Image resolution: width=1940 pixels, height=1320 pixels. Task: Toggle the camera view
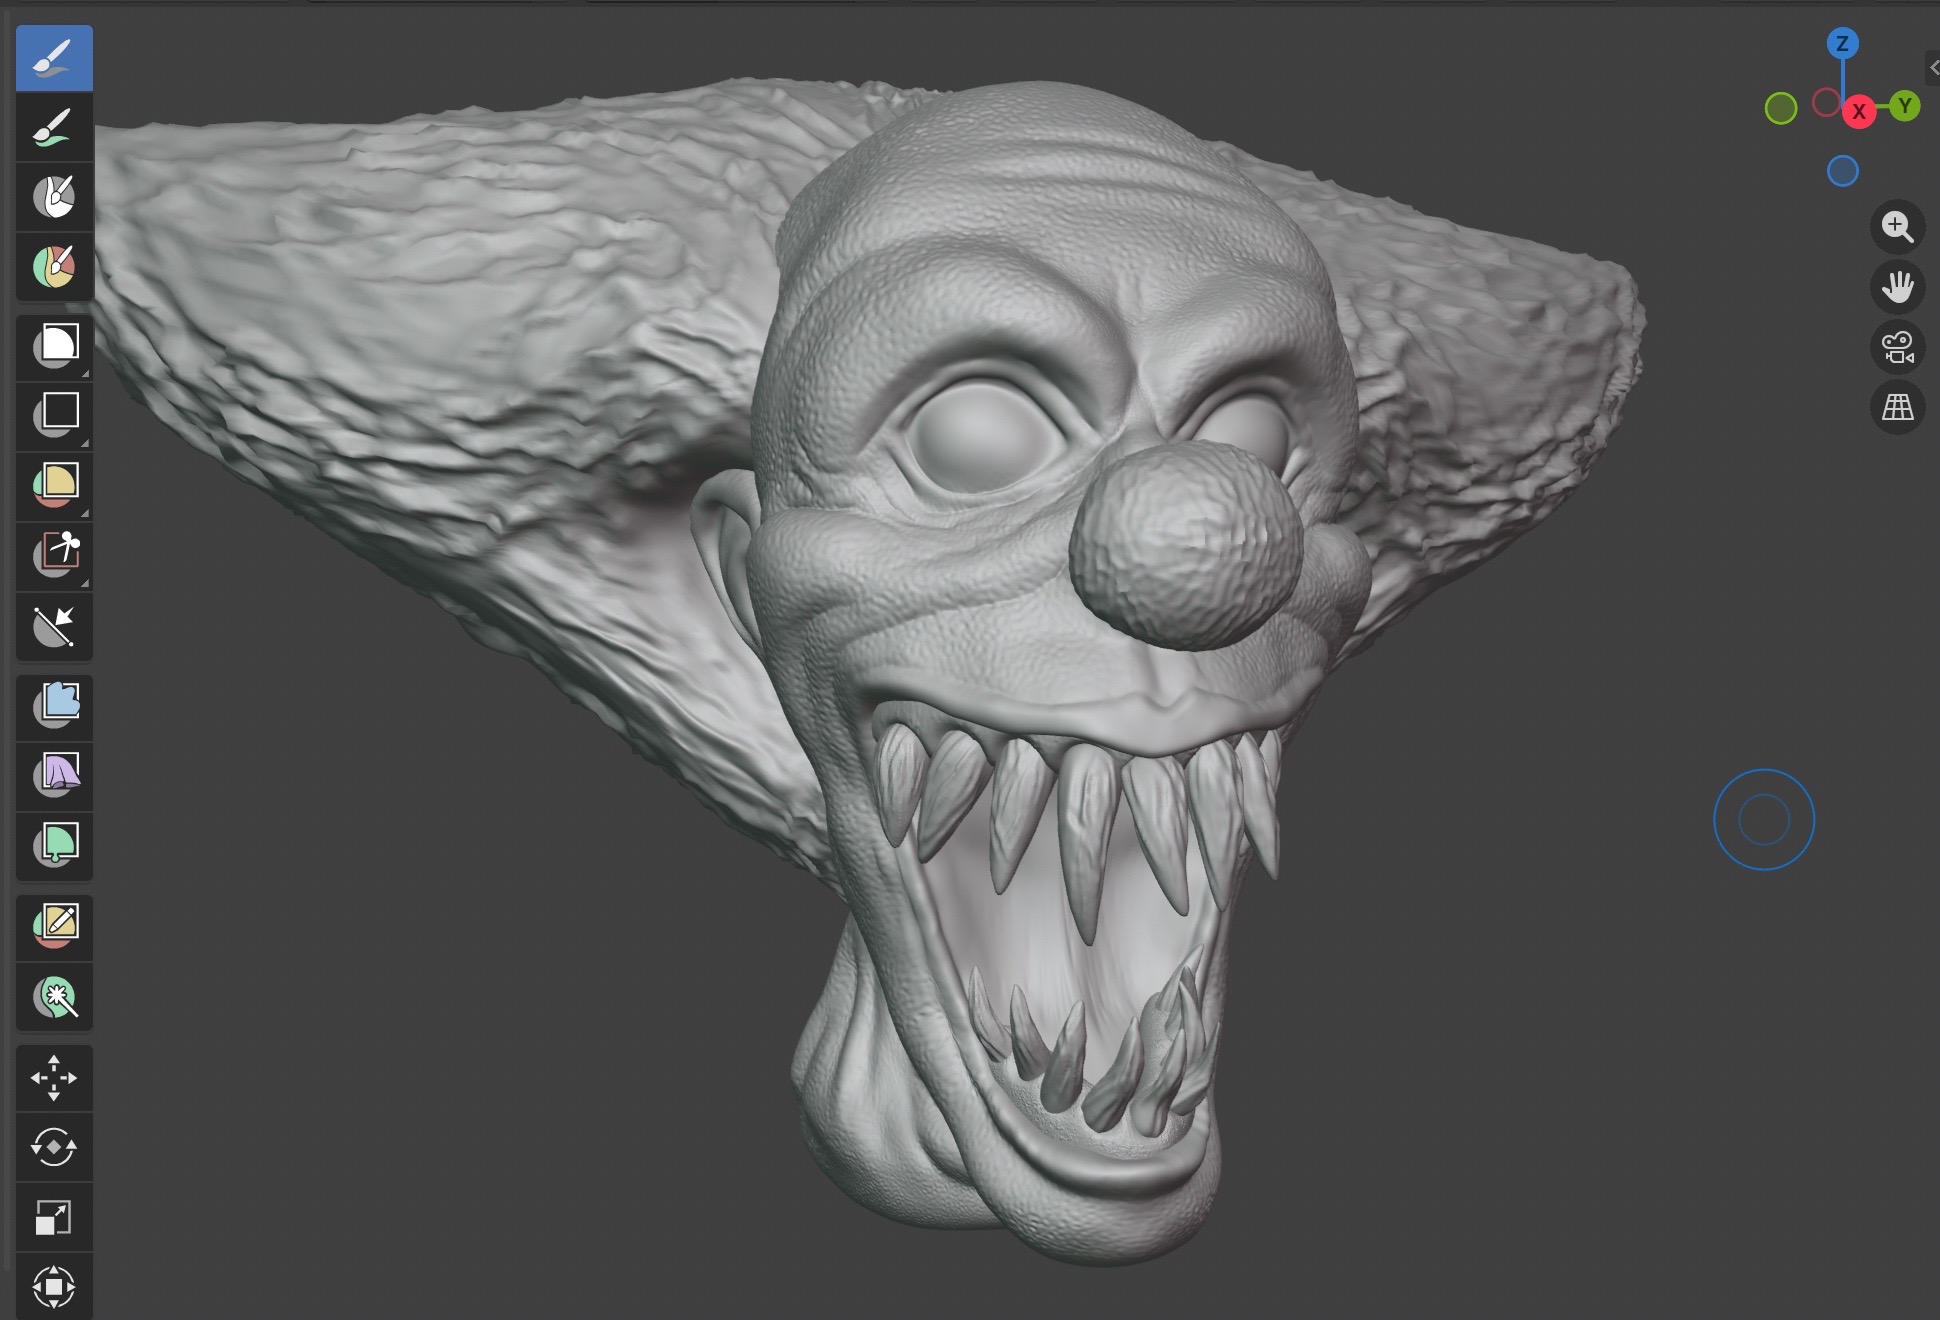click(x=1897, y=347)
